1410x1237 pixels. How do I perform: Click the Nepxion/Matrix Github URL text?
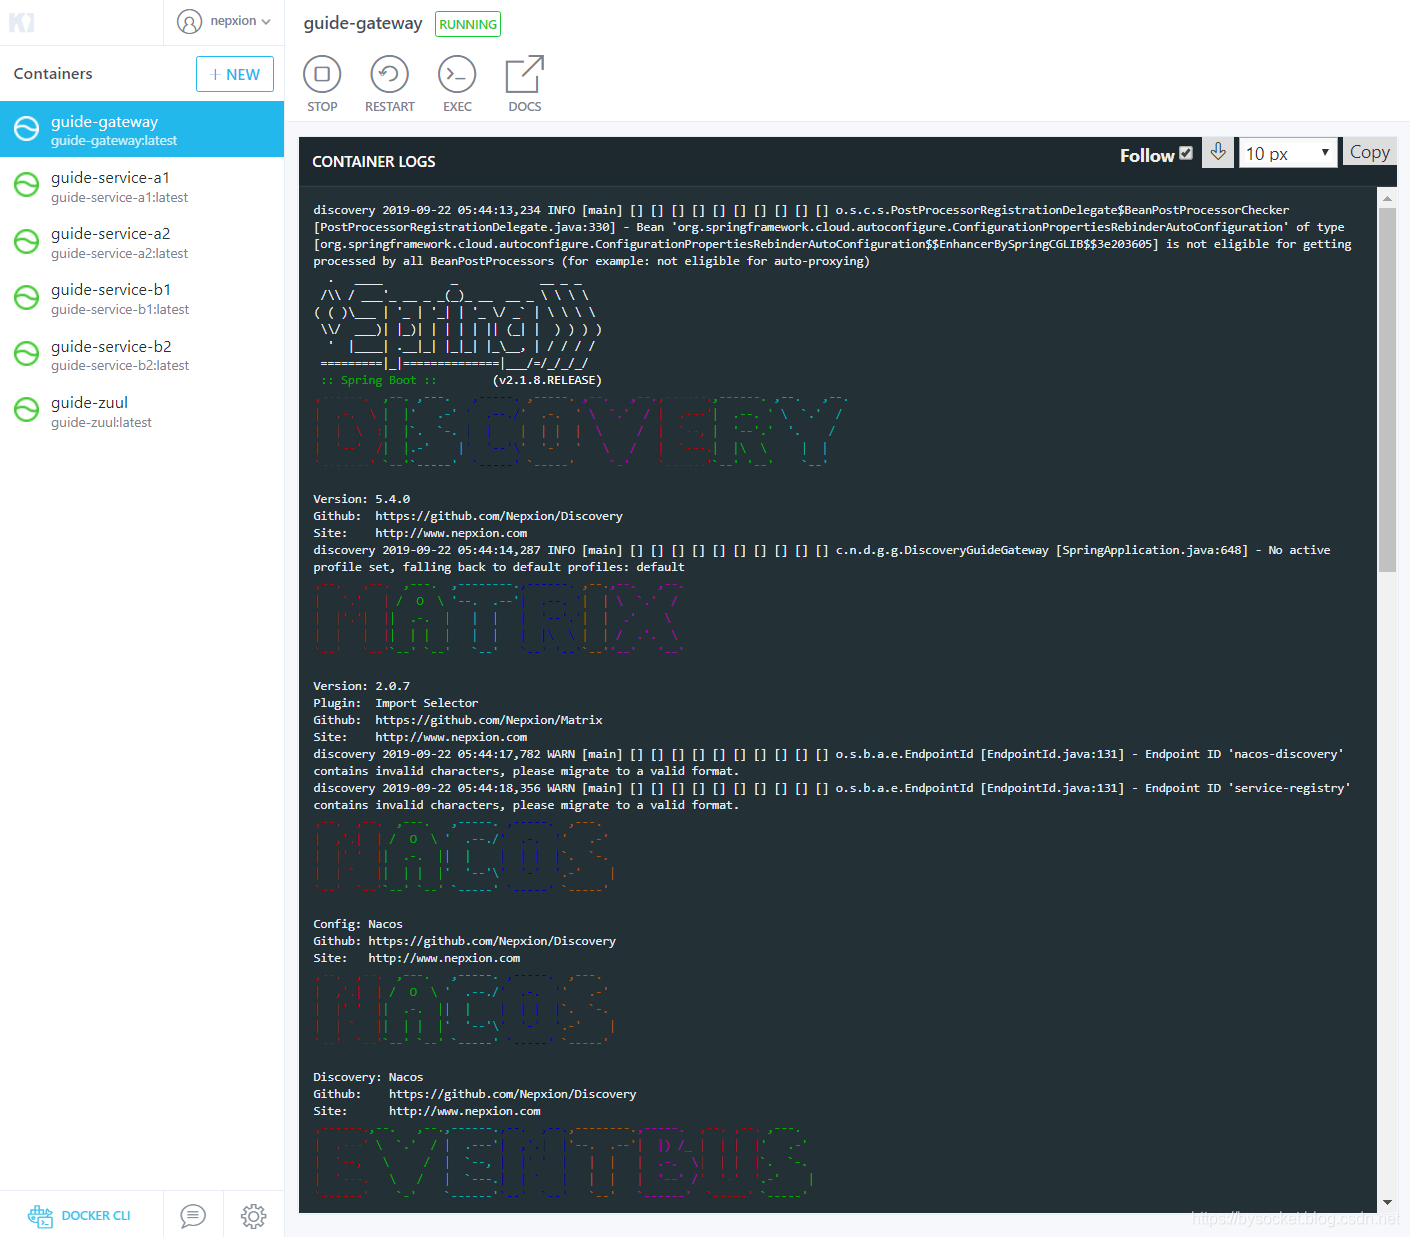(489, 720)
